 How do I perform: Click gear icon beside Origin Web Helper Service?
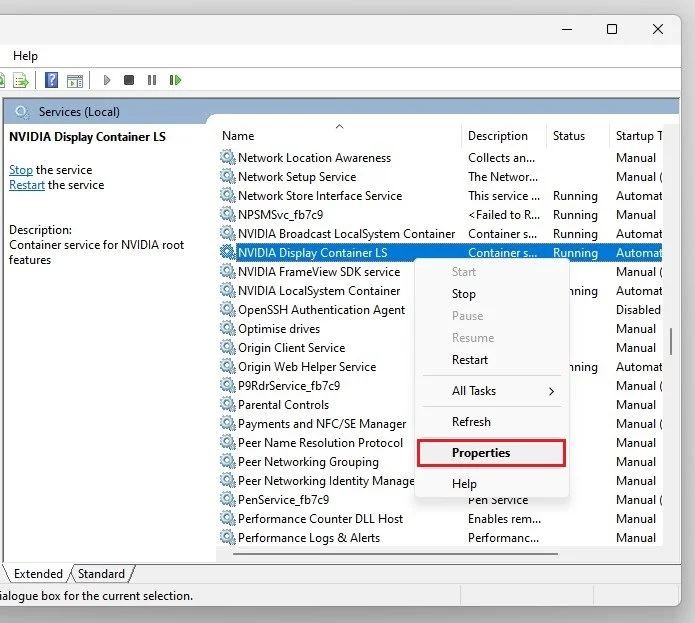pos(228,367)
